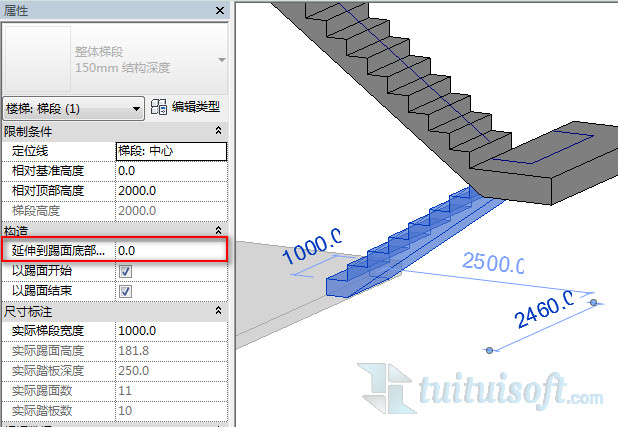The image size is (618, 427).
Task: Collapse the 尺寸标注 section
Action: 218,311
